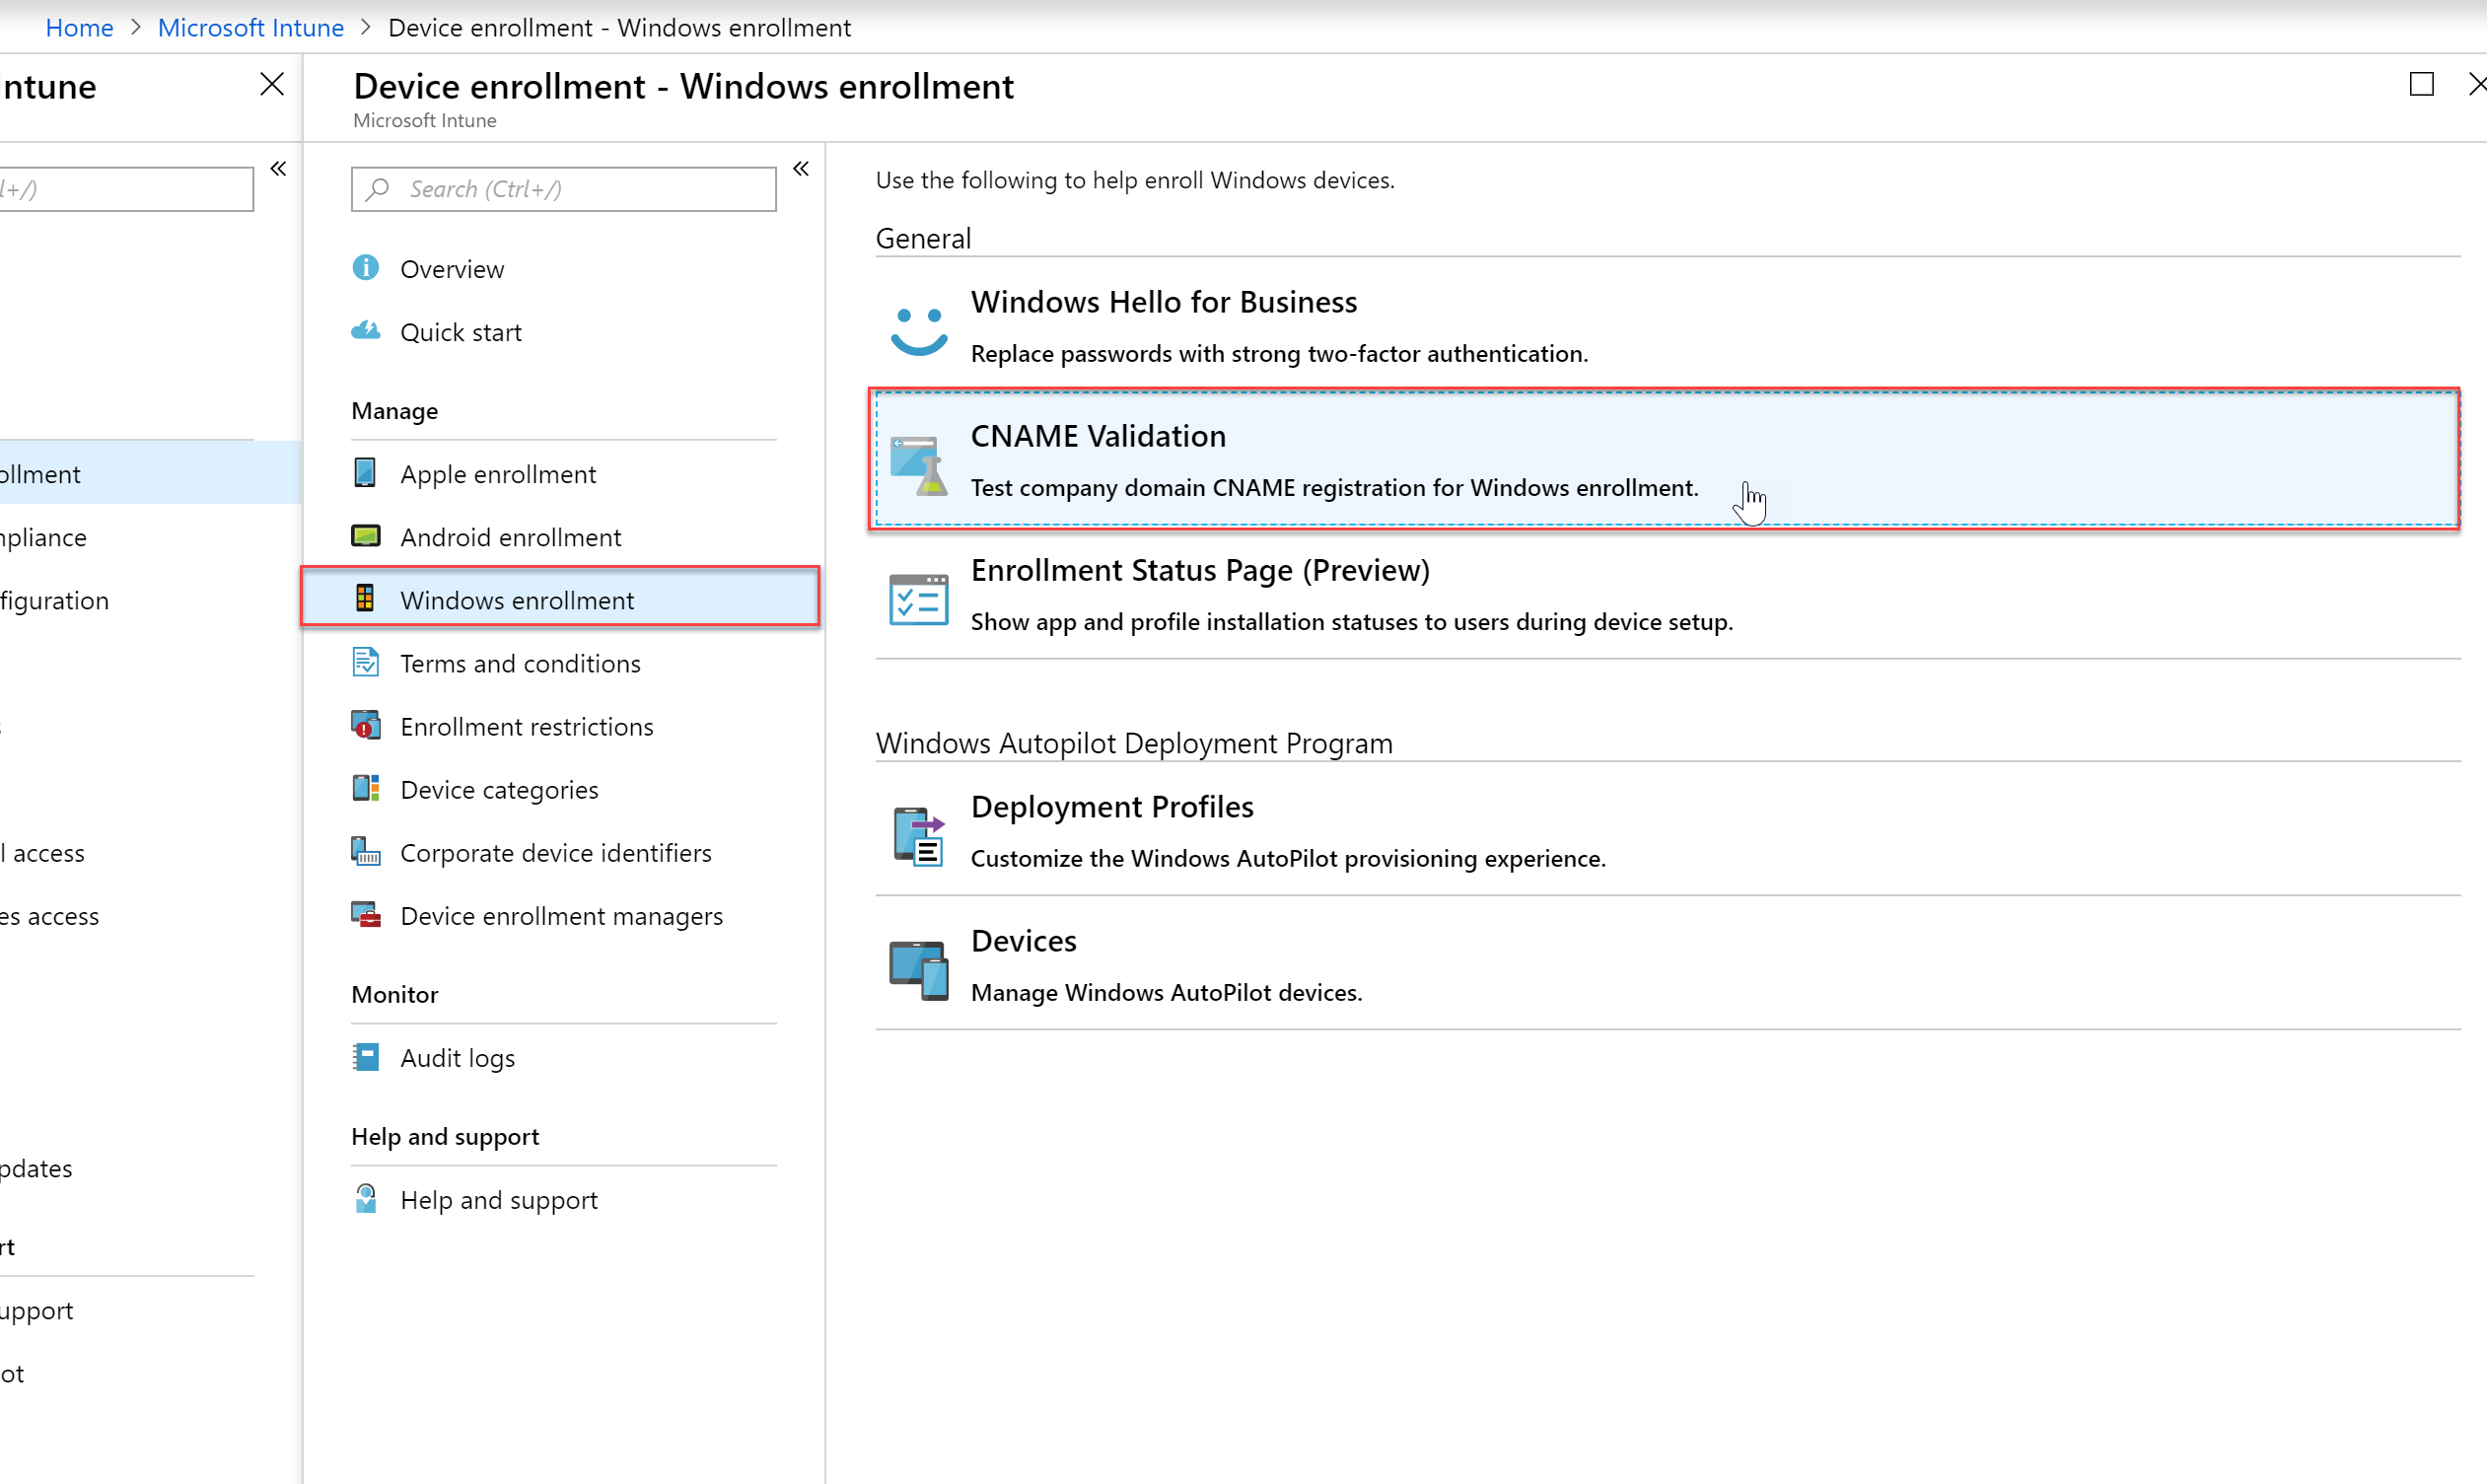
Task: Click the search magnifier icon
Action: click(x=378, y=188)
